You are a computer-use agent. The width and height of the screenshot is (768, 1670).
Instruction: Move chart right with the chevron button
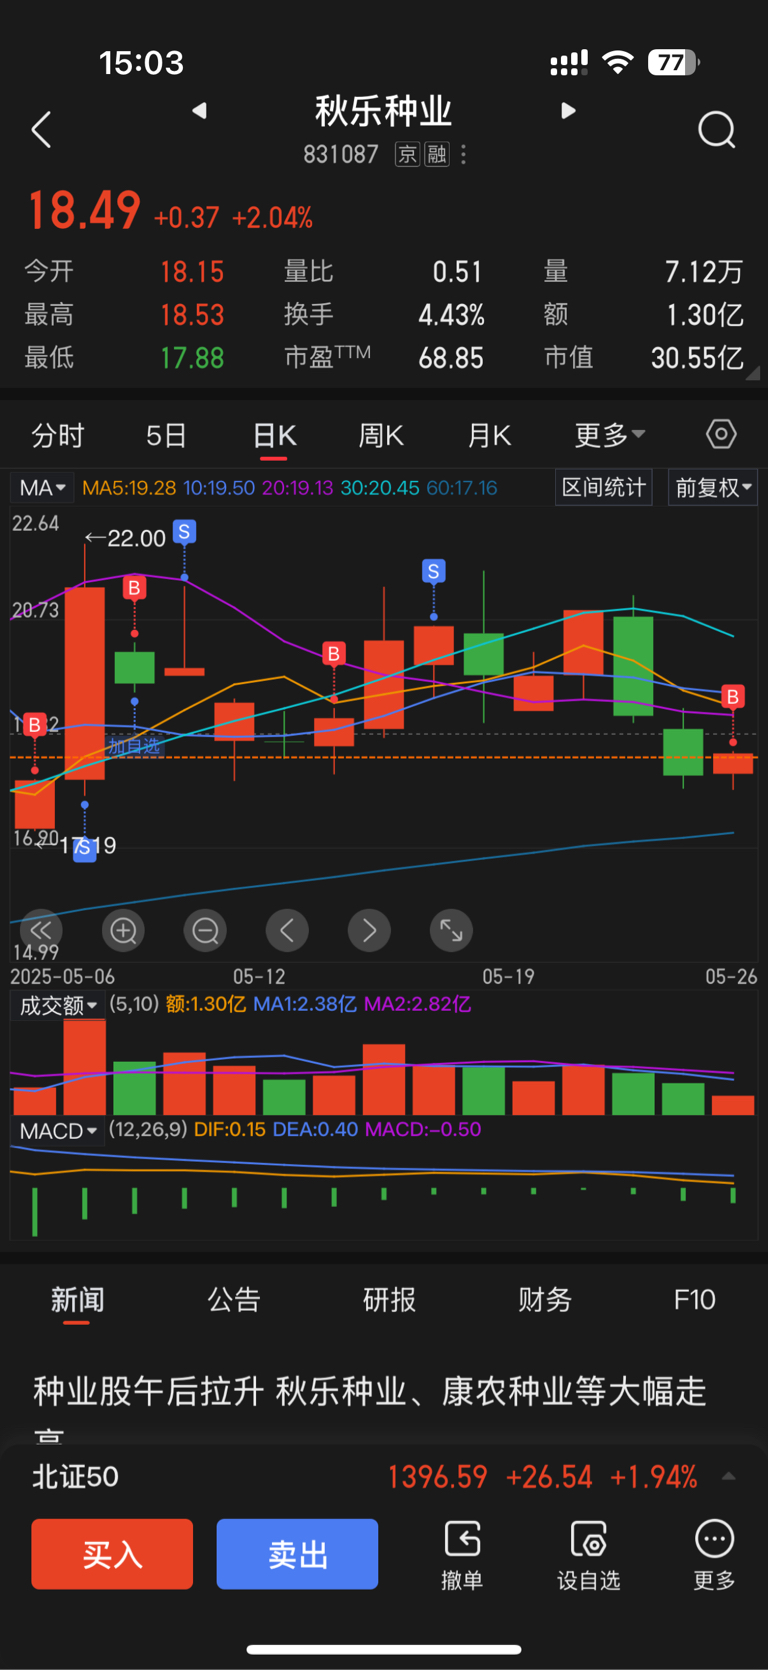pos(369,931)
